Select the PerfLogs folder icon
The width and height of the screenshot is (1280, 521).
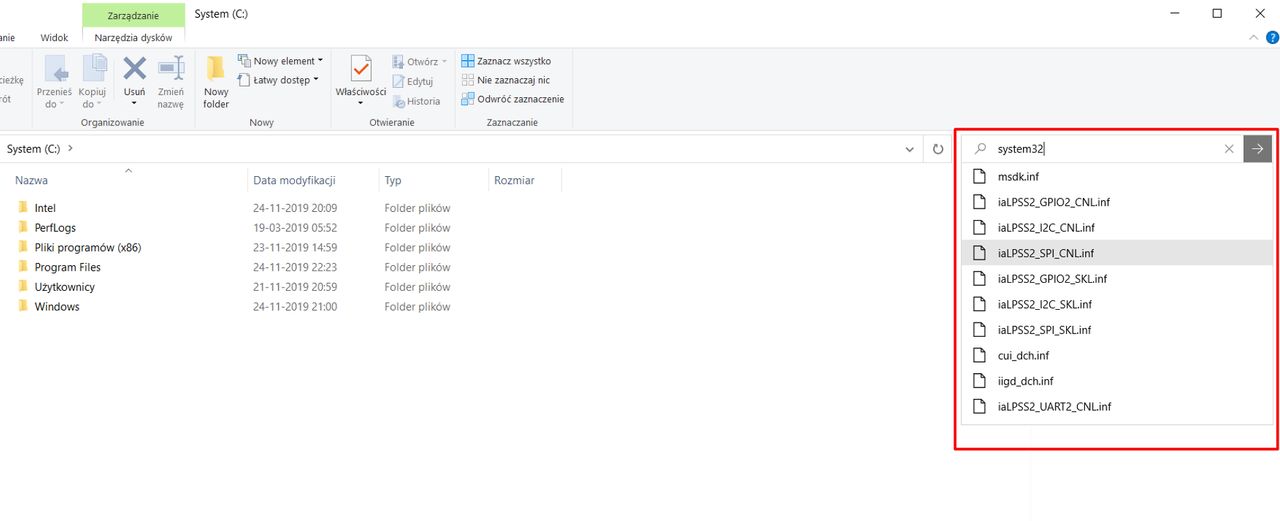pyautogui.click(x=24, y=228)
